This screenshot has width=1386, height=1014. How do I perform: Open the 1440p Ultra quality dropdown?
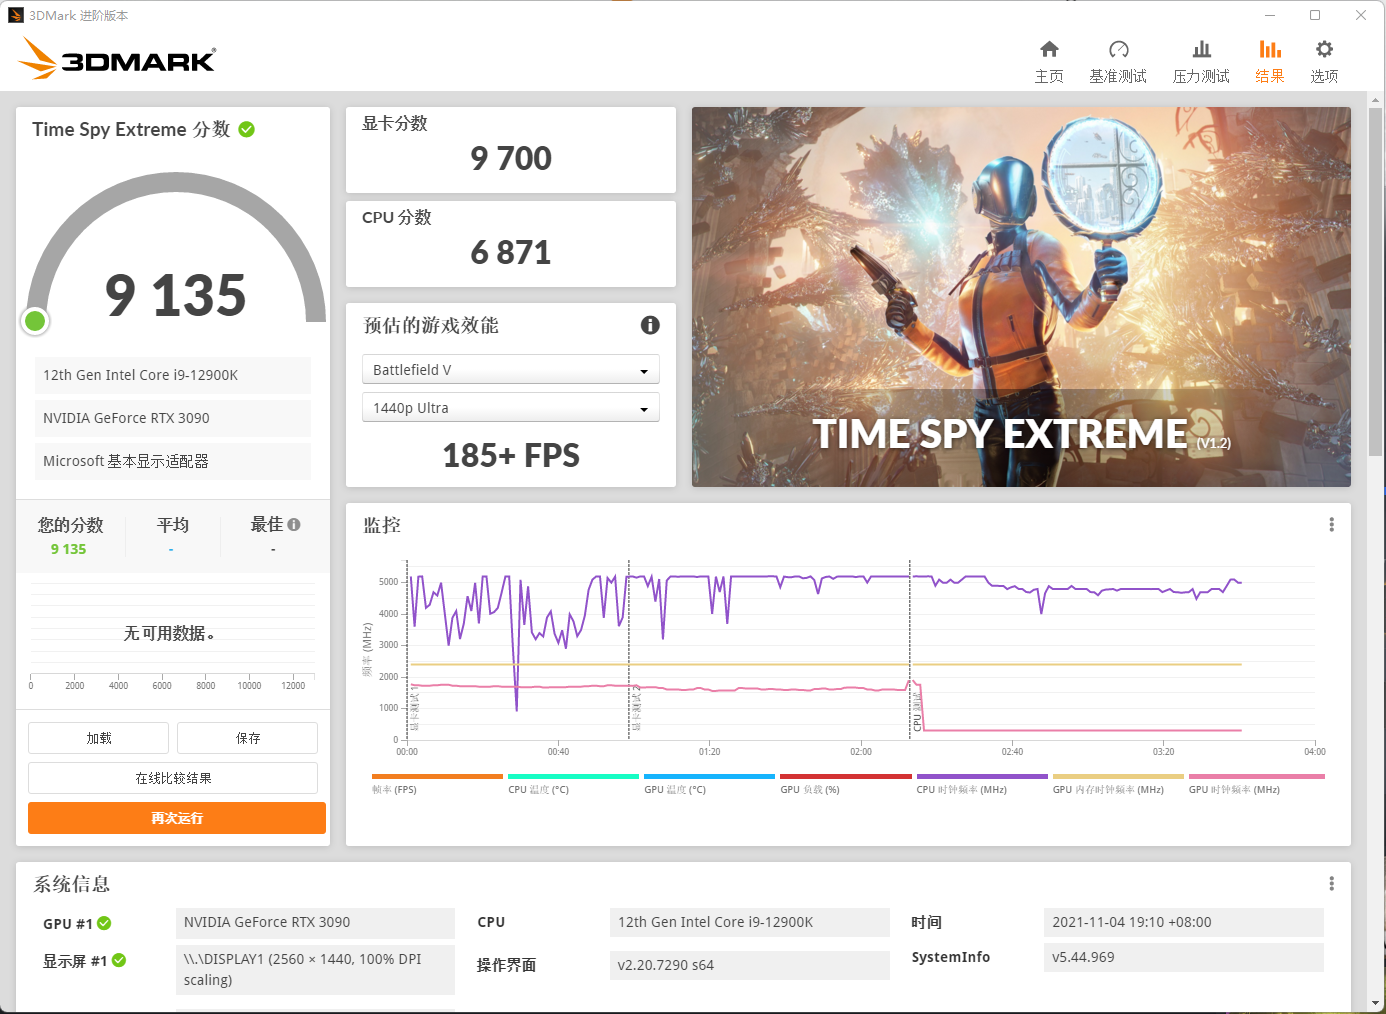[x=510, y=407]
